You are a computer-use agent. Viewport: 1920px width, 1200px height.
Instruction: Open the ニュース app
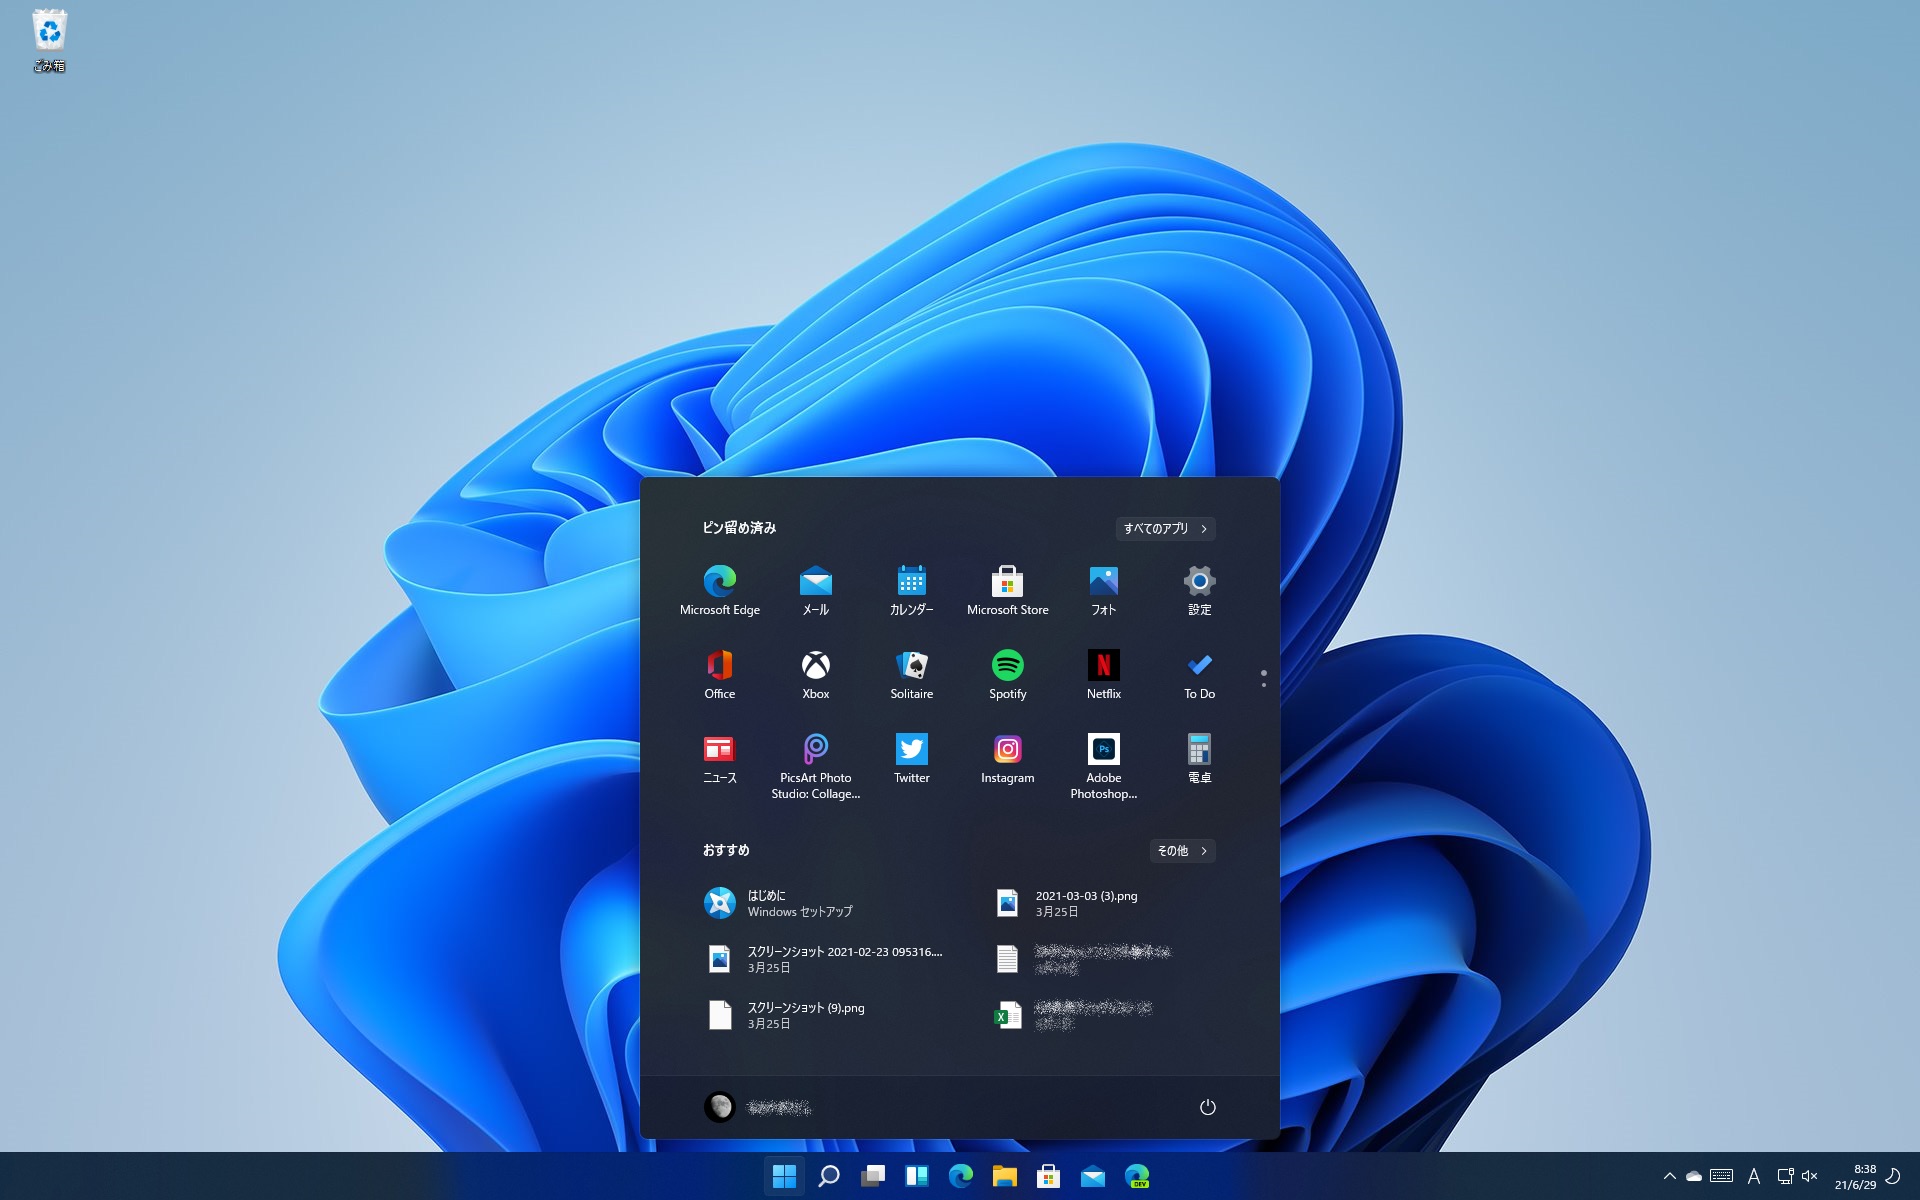(x=719, y=760)
